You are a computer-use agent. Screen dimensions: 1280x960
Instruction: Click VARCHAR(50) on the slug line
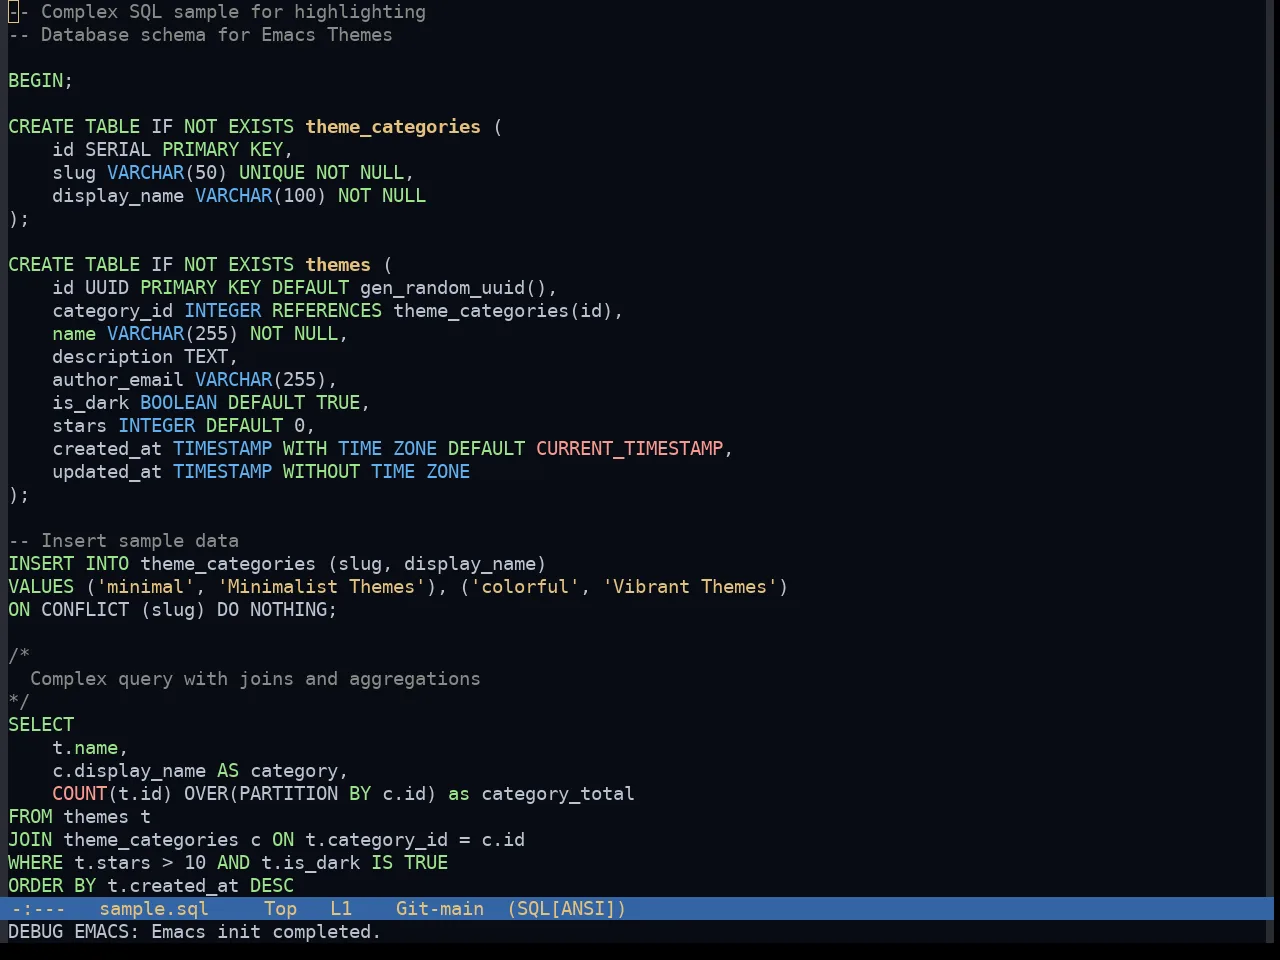coord(167,173)
